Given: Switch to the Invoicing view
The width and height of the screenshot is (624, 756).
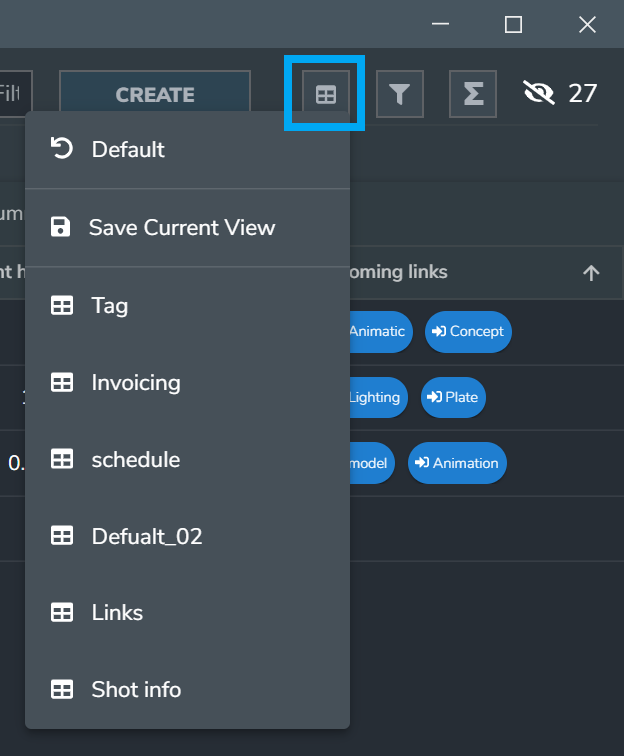Looking at the screenshot, I should 135,383.
